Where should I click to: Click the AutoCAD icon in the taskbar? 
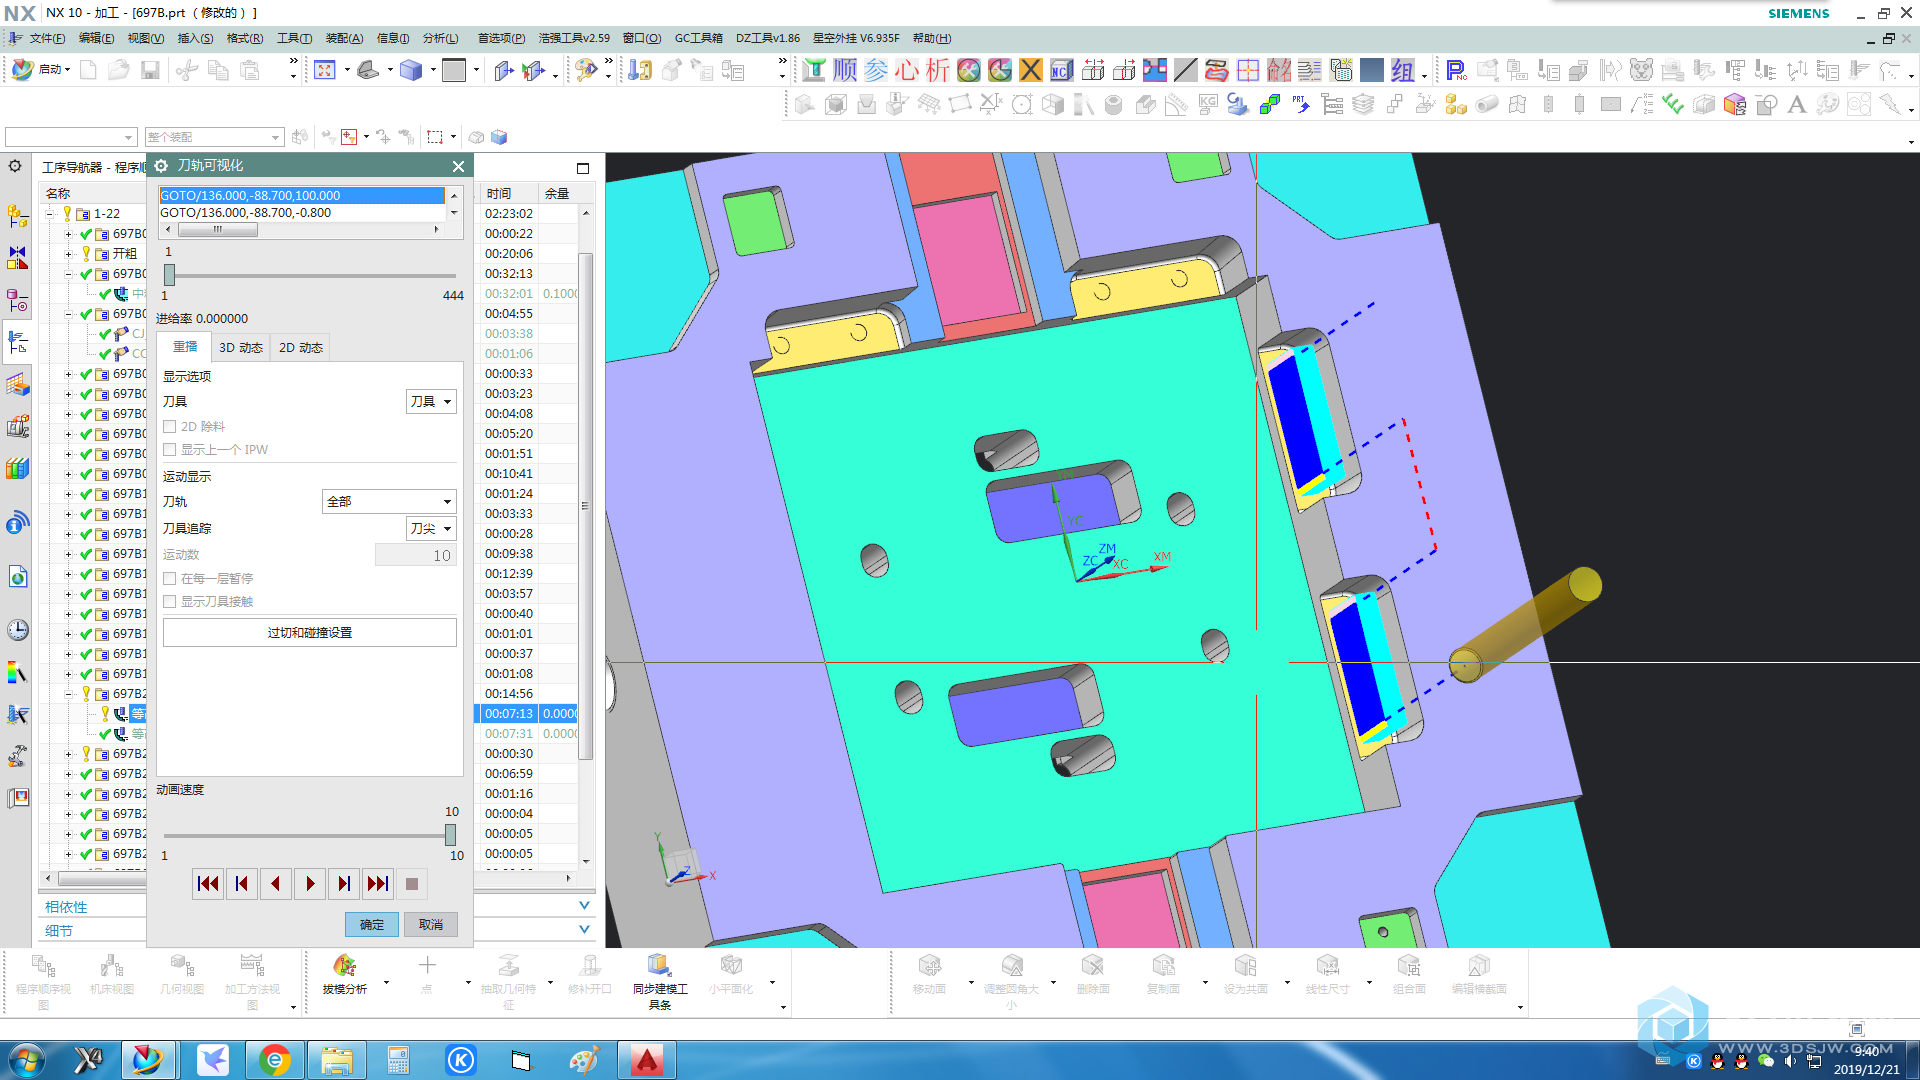[646, 1060]
